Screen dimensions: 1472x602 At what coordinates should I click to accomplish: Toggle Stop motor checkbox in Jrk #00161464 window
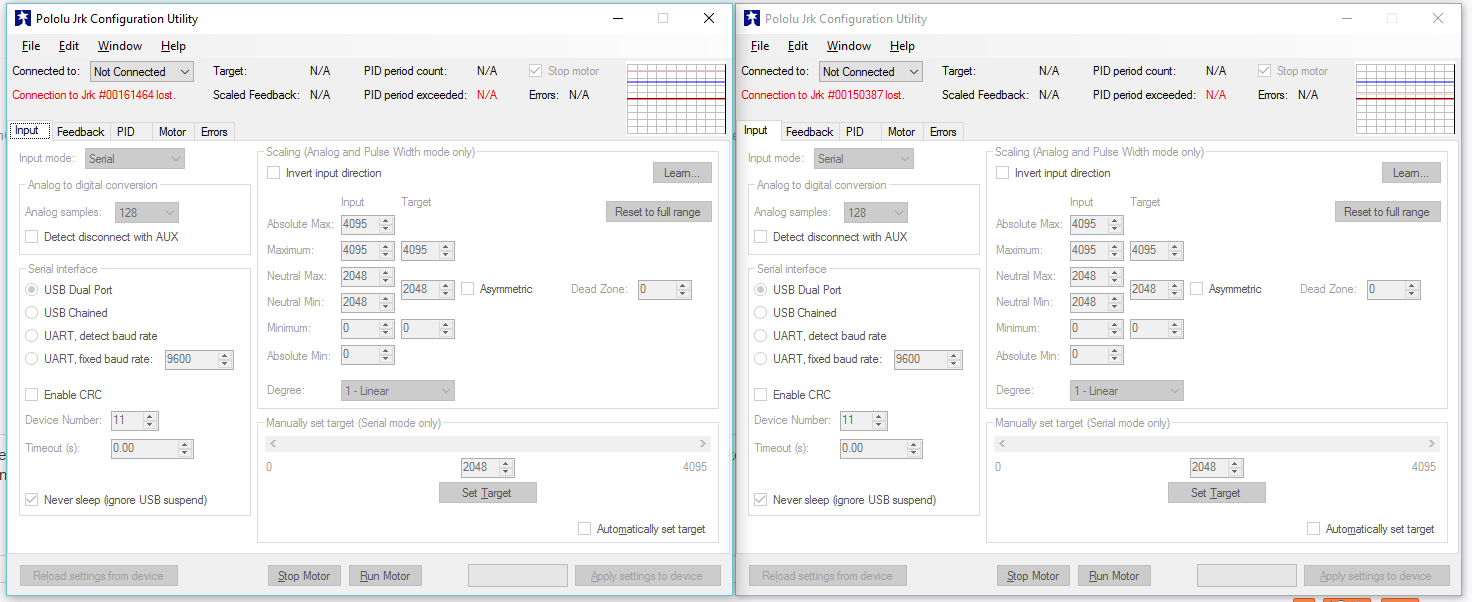click(x=536, y=71)
